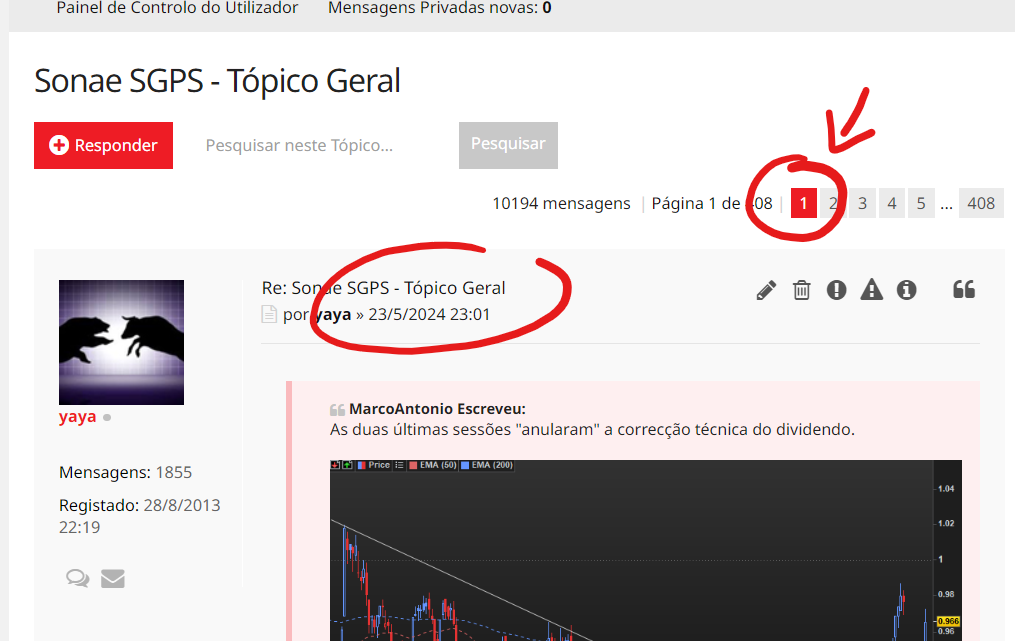Viewport: 1015px width, 641px height.
Task: Click the post date "23/5/2024 23:01"
Action: [429, 315]
